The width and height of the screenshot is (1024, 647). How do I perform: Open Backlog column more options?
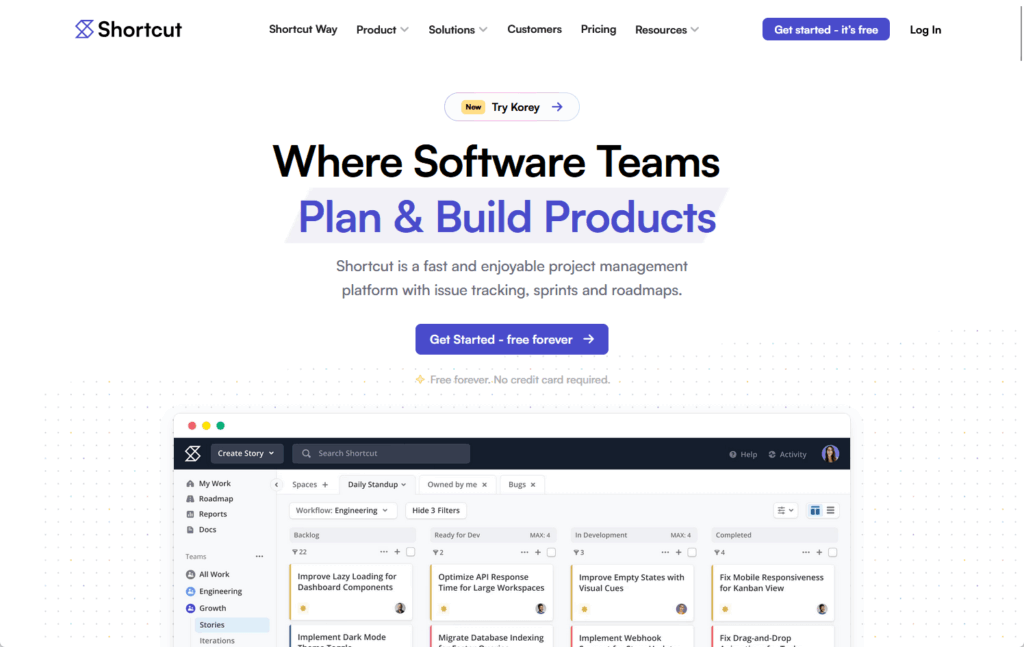click(x=383, y=552)
